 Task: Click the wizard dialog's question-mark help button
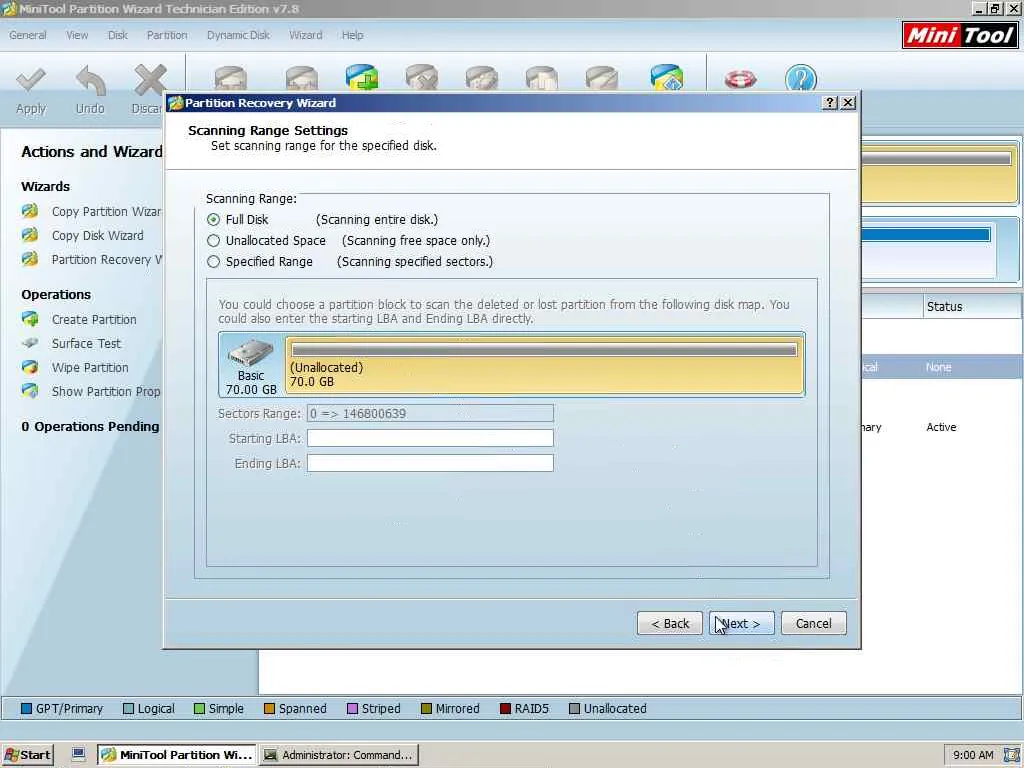829,103
